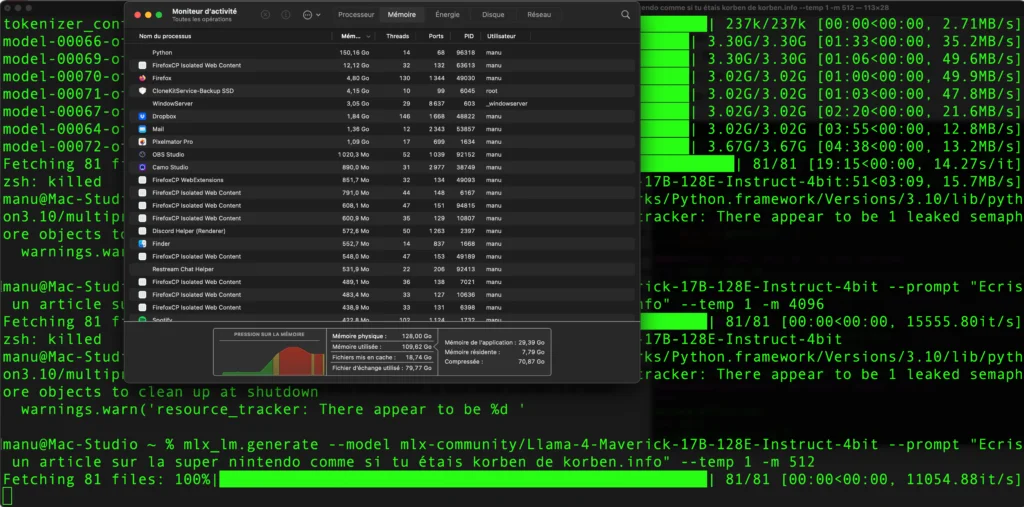Click the Mémoire de l'application entry
Screen dimensions: 1024x507
pos(494,342)
